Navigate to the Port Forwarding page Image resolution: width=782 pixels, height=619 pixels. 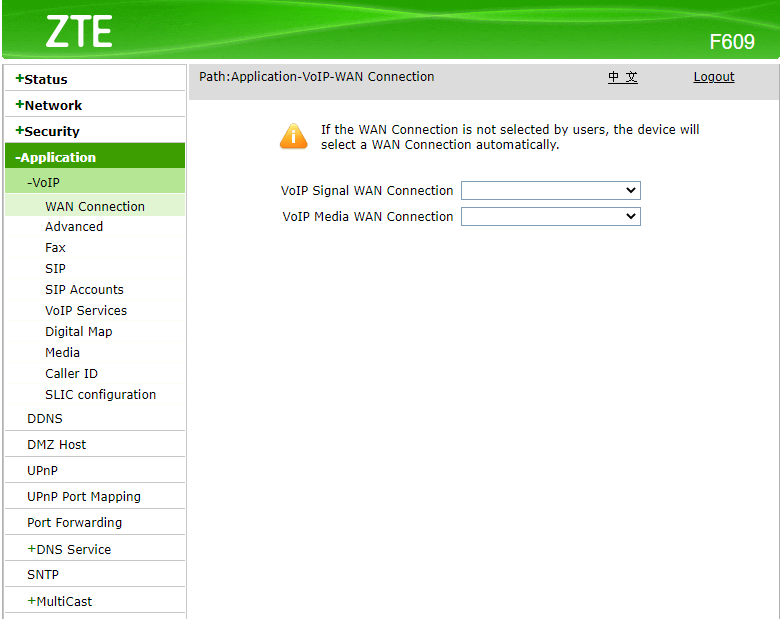74,522
